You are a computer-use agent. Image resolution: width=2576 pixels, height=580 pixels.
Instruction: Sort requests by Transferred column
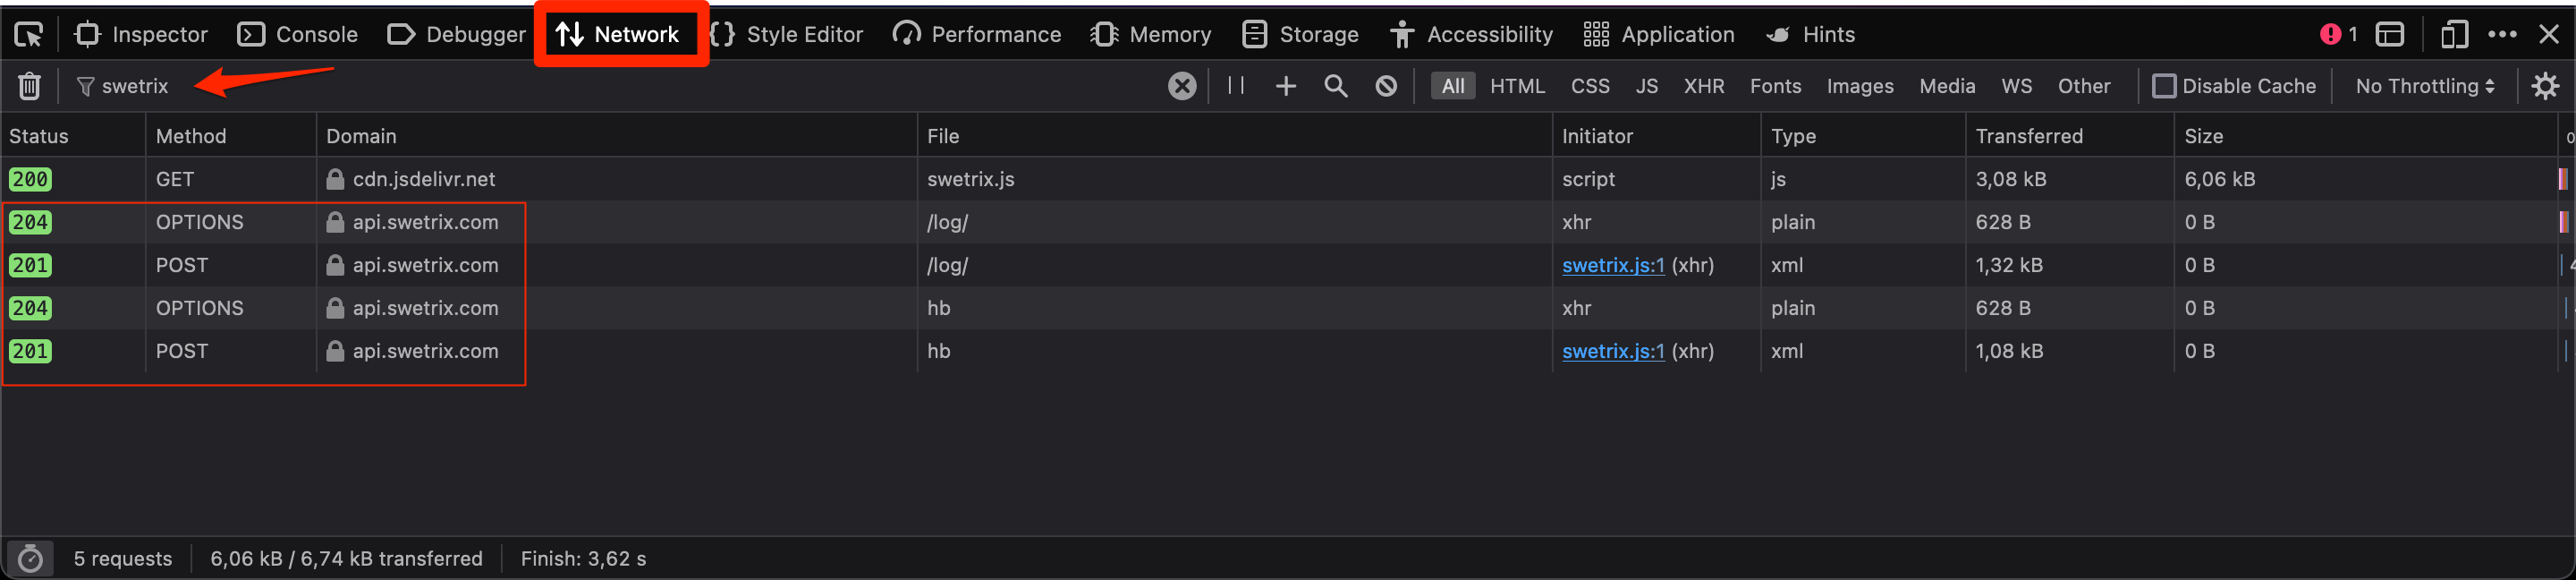(x=2028, y=136)
